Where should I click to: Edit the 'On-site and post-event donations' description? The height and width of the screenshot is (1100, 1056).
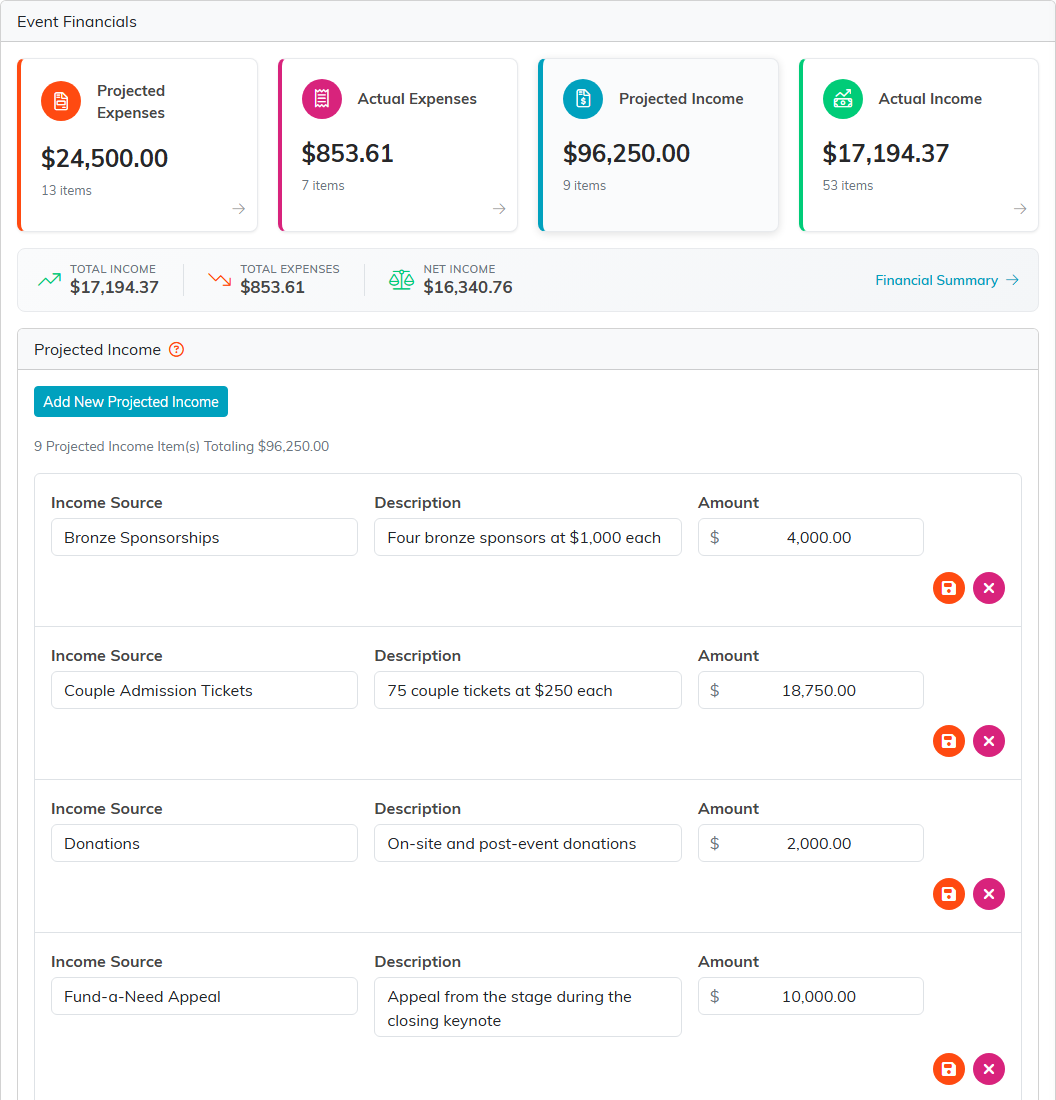pyautogui.click(x=528, y=843)
